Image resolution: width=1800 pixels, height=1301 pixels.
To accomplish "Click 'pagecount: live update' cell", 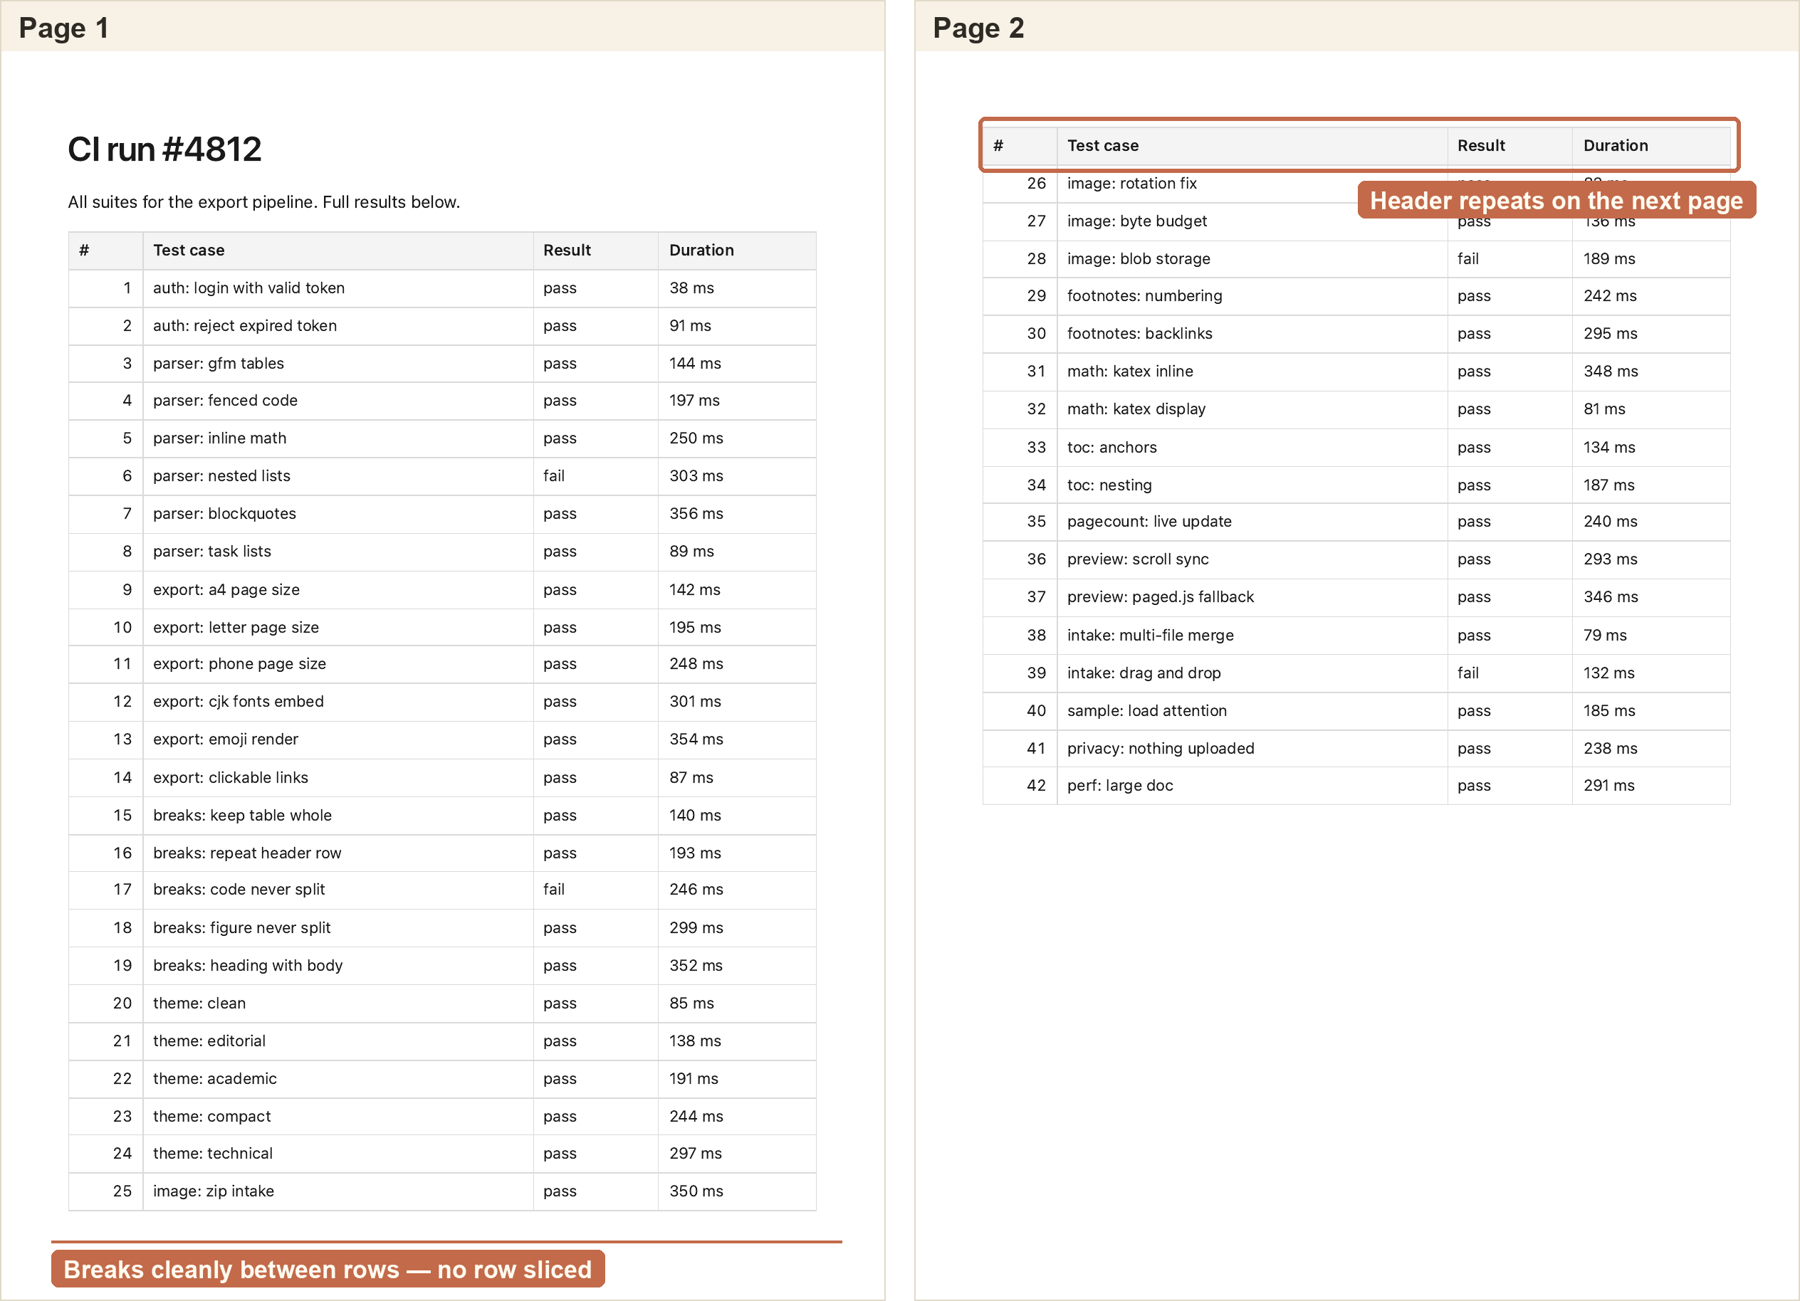I will pyautogui.click(x=1252, y=522).
